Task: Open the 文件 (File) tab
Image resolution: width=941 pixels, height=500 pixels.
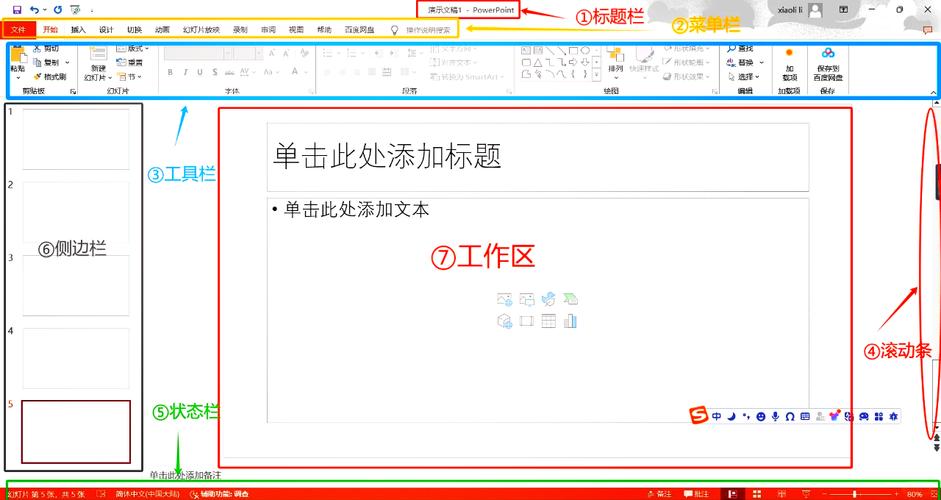Action: click(x=19, y=29)
